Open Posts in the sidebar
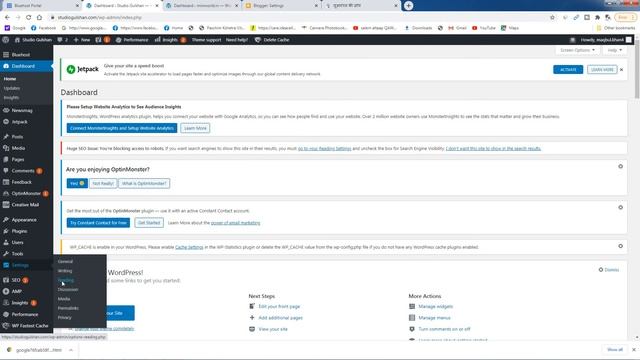The width and height of the screenshot is (640, 360). [27, 137]
